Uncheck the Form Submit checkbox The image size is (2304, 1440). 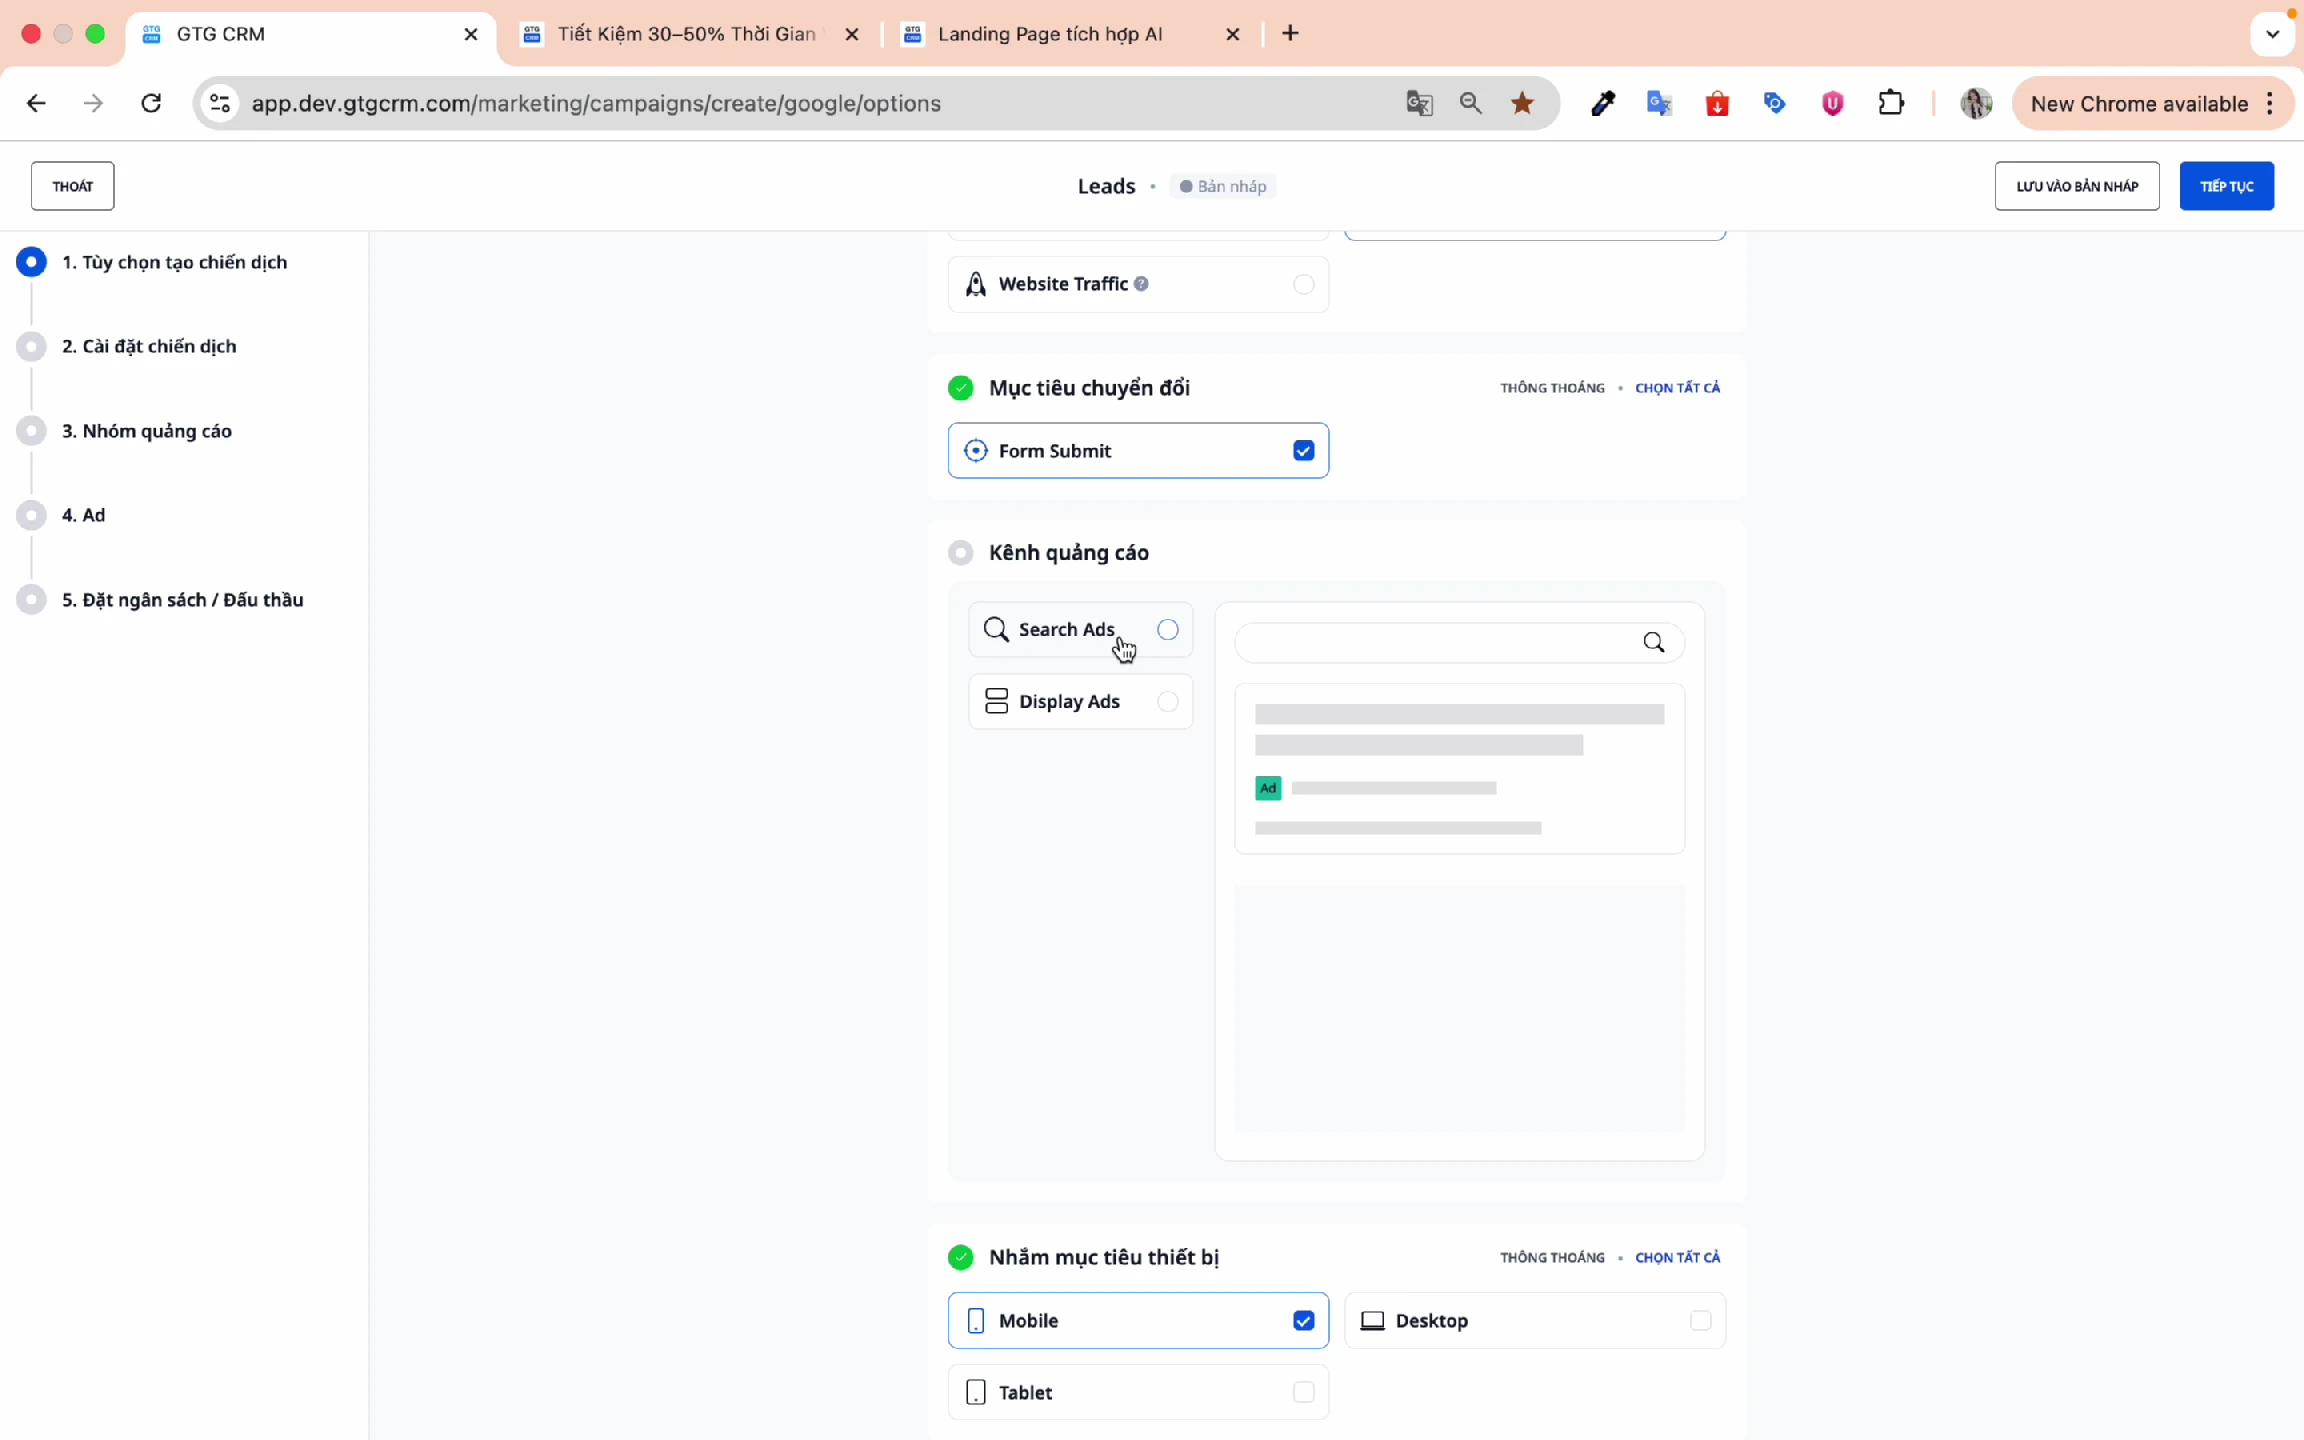click(x=1303, y=451)
